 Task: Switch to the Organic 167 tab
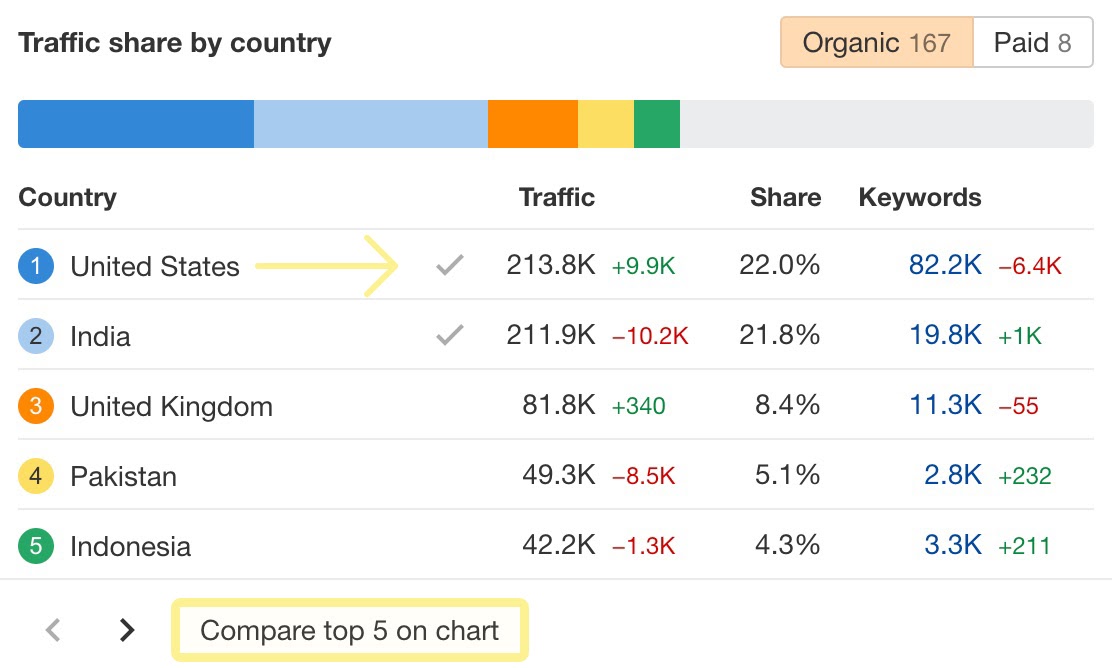coord(876,43)
